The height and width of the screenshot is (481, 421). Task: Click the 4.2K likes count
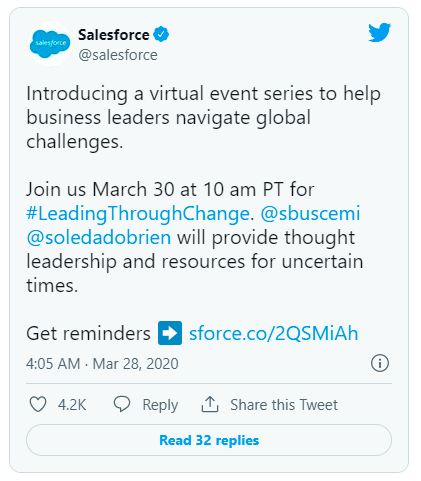coord(72,405)
